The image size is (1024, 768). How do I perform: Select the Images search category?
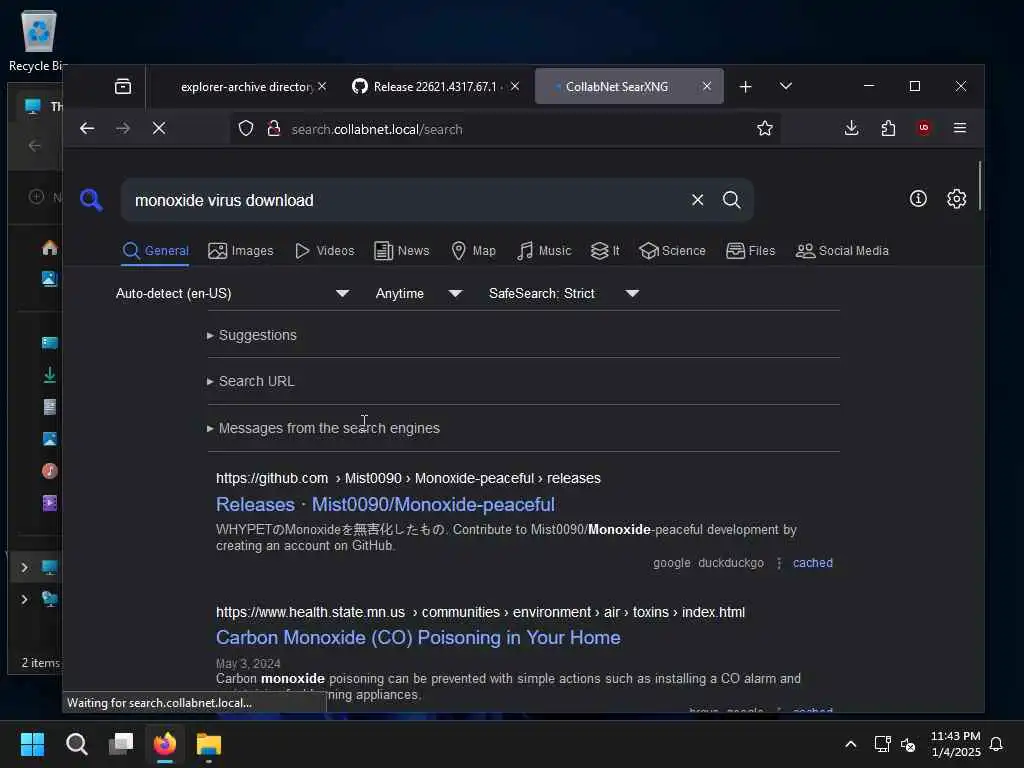point(241,251)
